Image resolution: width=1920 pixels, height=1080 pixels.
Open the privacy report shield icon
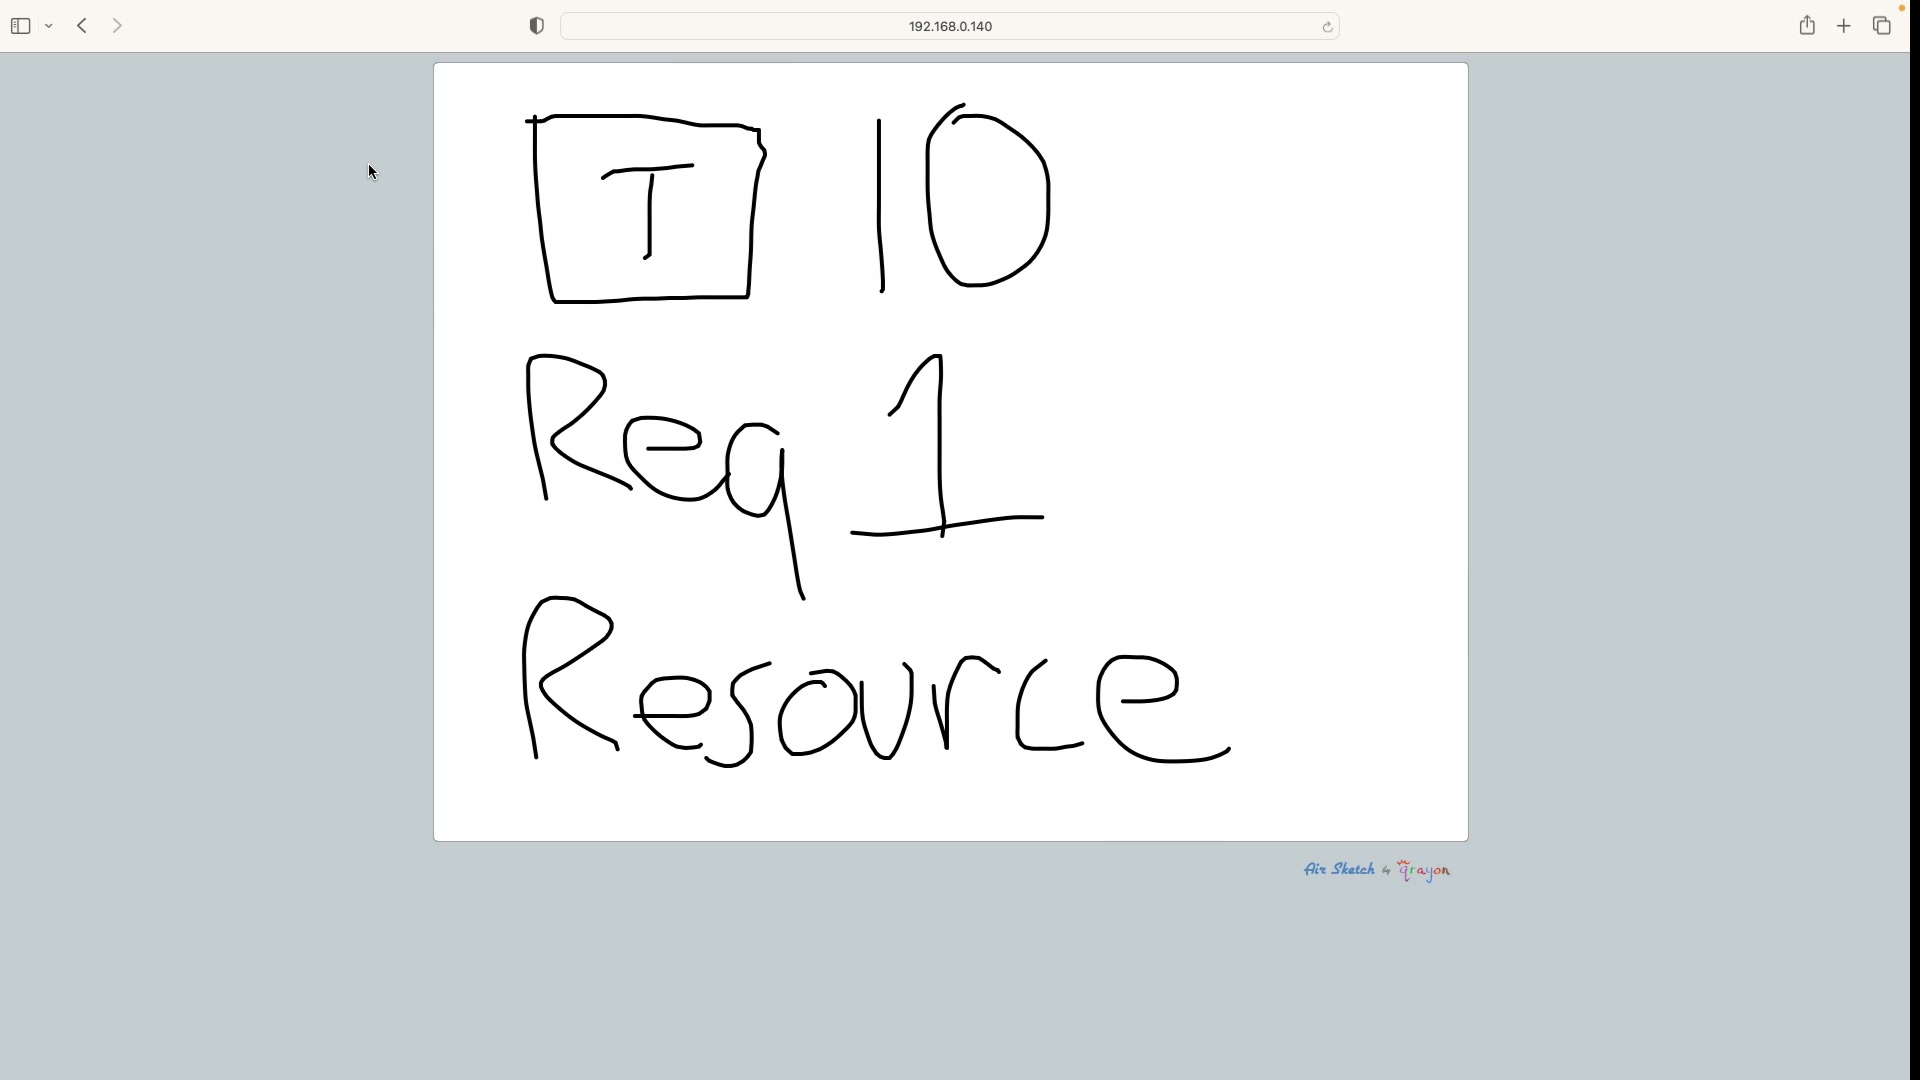[537, 26]
